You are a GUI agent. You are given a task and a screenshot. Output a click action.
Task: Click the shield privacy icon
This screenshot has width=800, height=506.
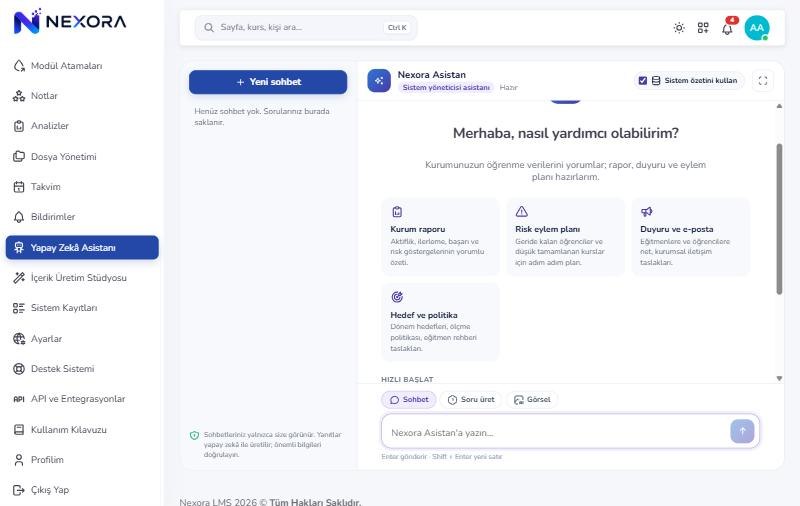pos(194,436)
